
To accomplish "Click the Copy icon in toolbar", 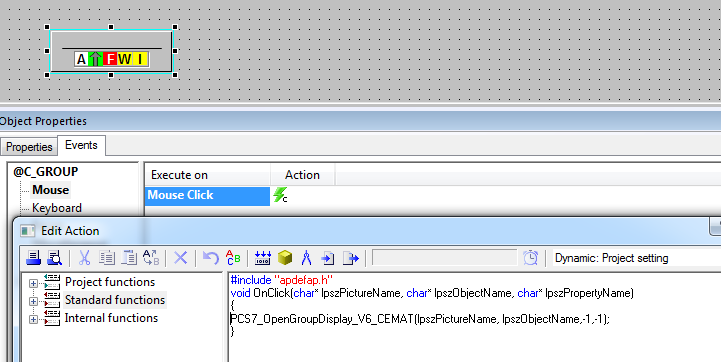I will (107, 258).
